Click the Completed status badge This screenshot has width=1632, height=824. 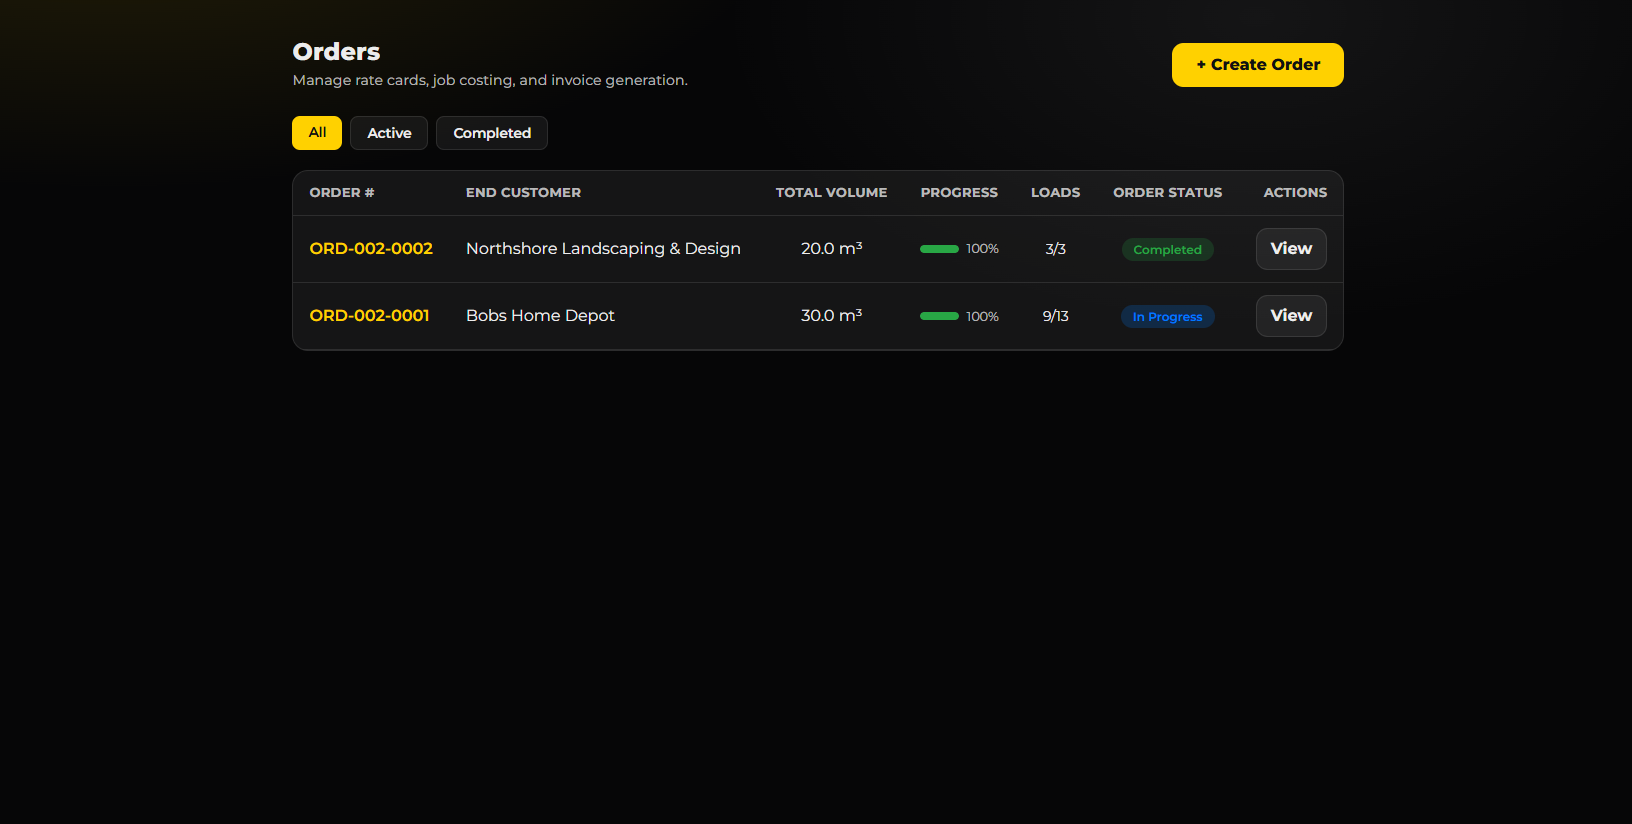coord(1167,250)
